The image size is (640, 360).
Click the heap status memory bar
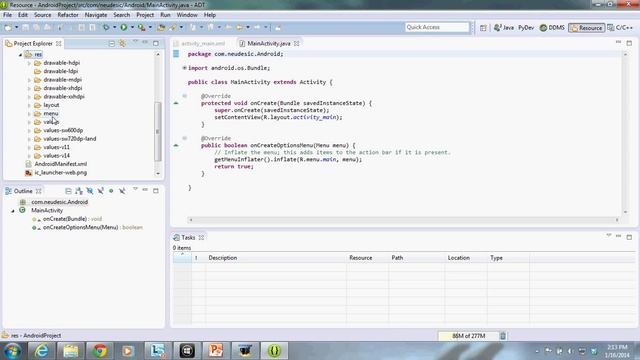(x=468, y=336)
